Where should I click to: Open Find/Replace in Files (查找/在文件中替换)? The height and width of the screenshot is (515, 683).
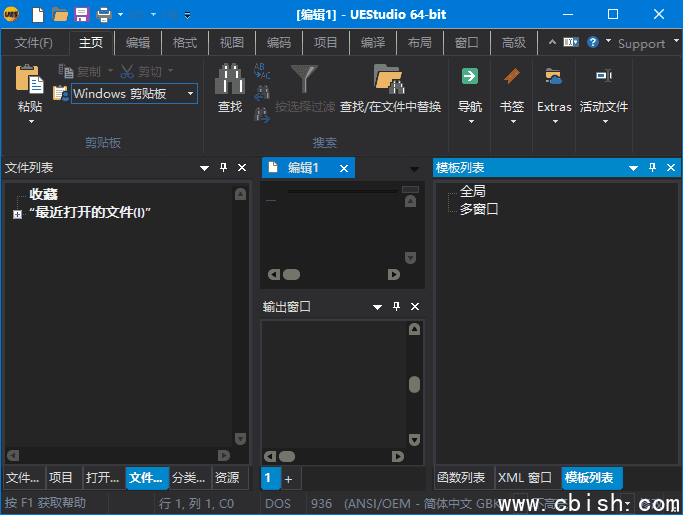pyautogui.click(x=389, y=80)
